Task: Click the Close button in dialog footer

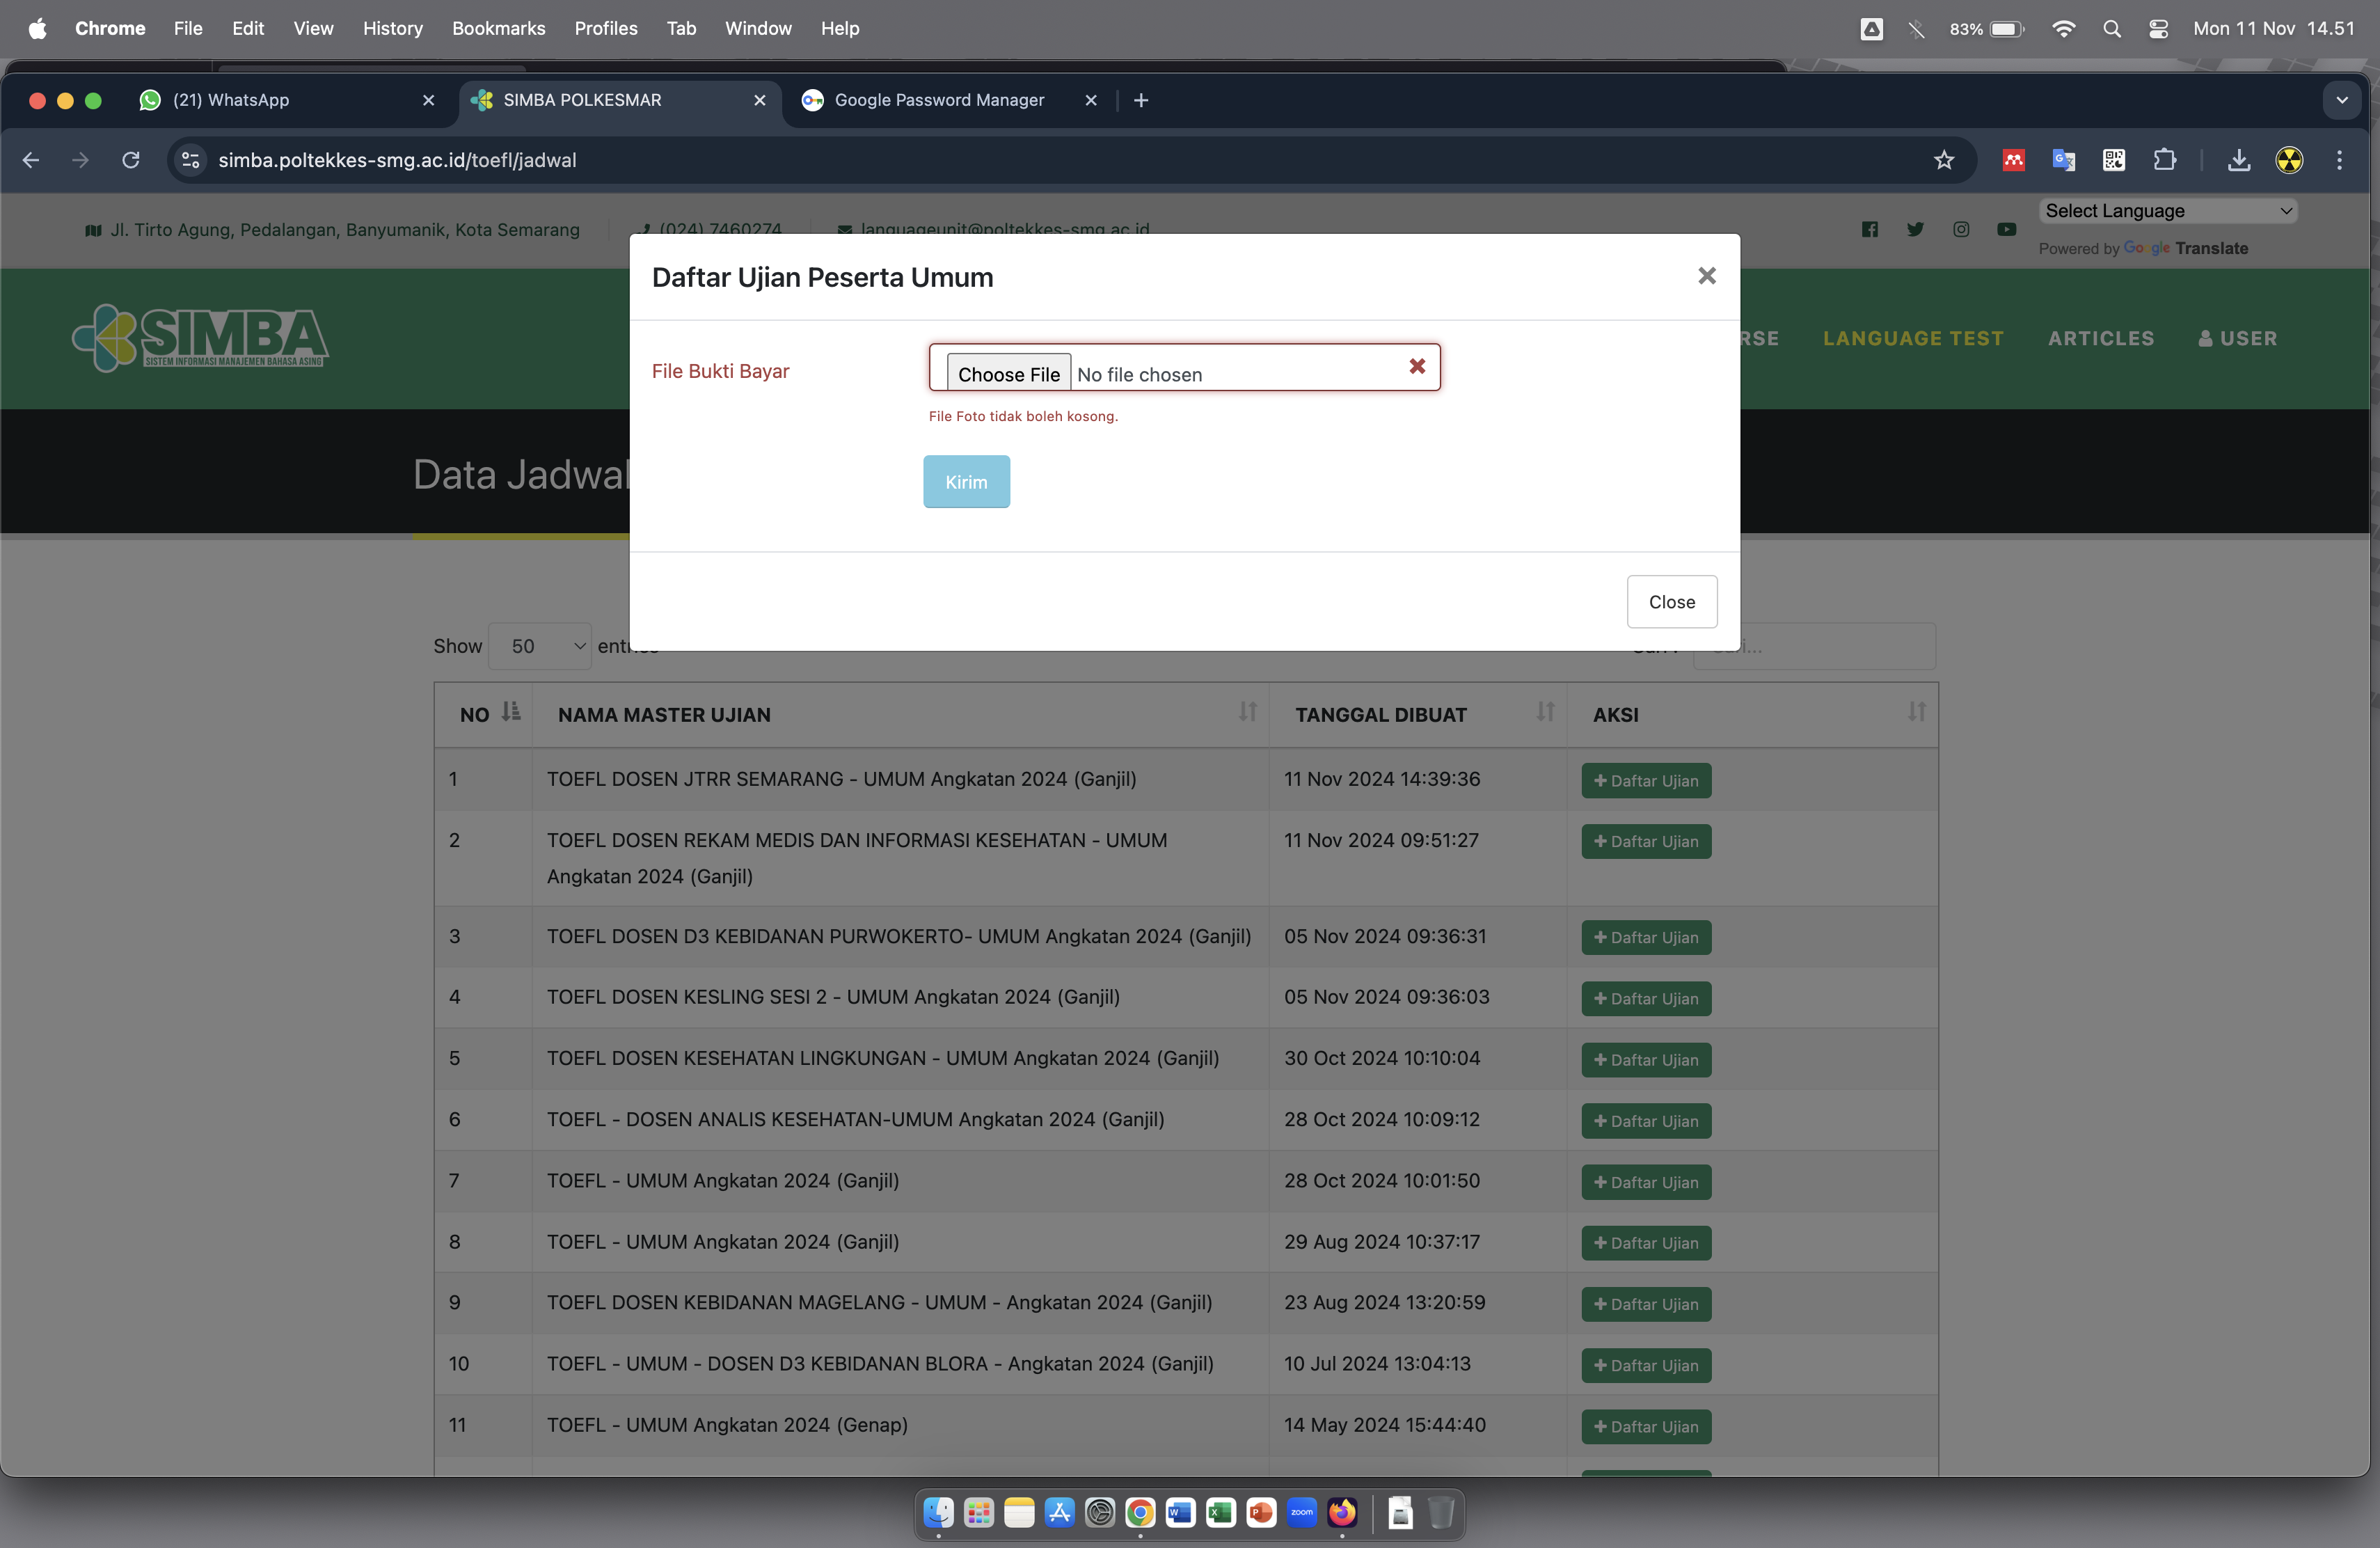Action: pos(1671,602)
